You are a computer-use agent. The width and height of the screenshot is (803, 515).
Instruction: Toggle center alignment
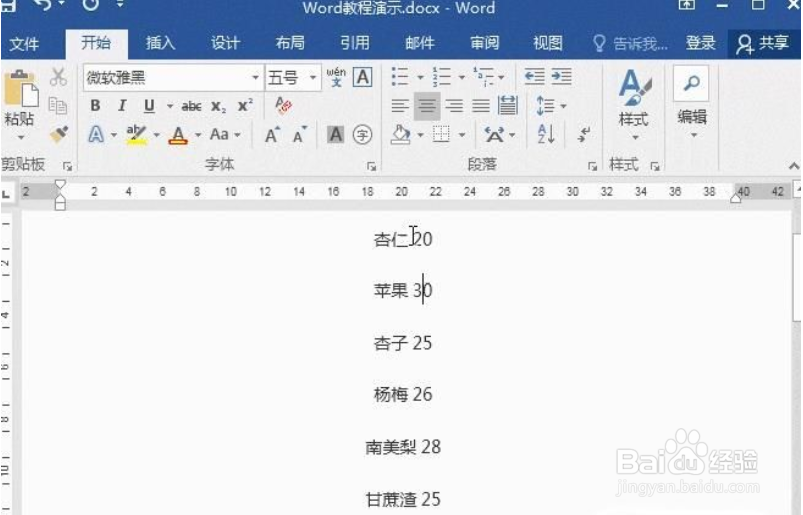tap(427, 106)
